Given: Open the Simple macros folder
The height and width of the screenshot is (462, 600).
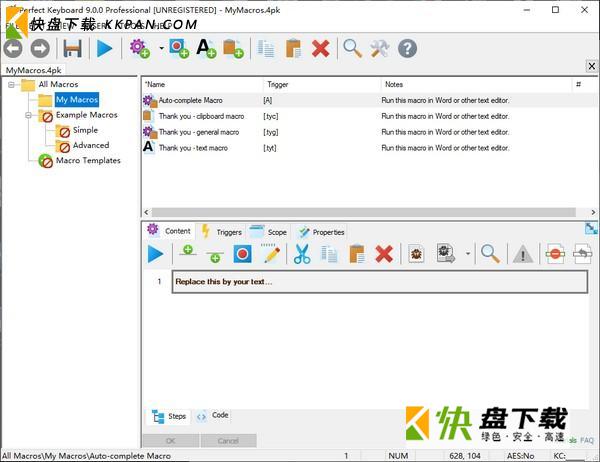Looking at the screenshot, I should click(85, 130).
